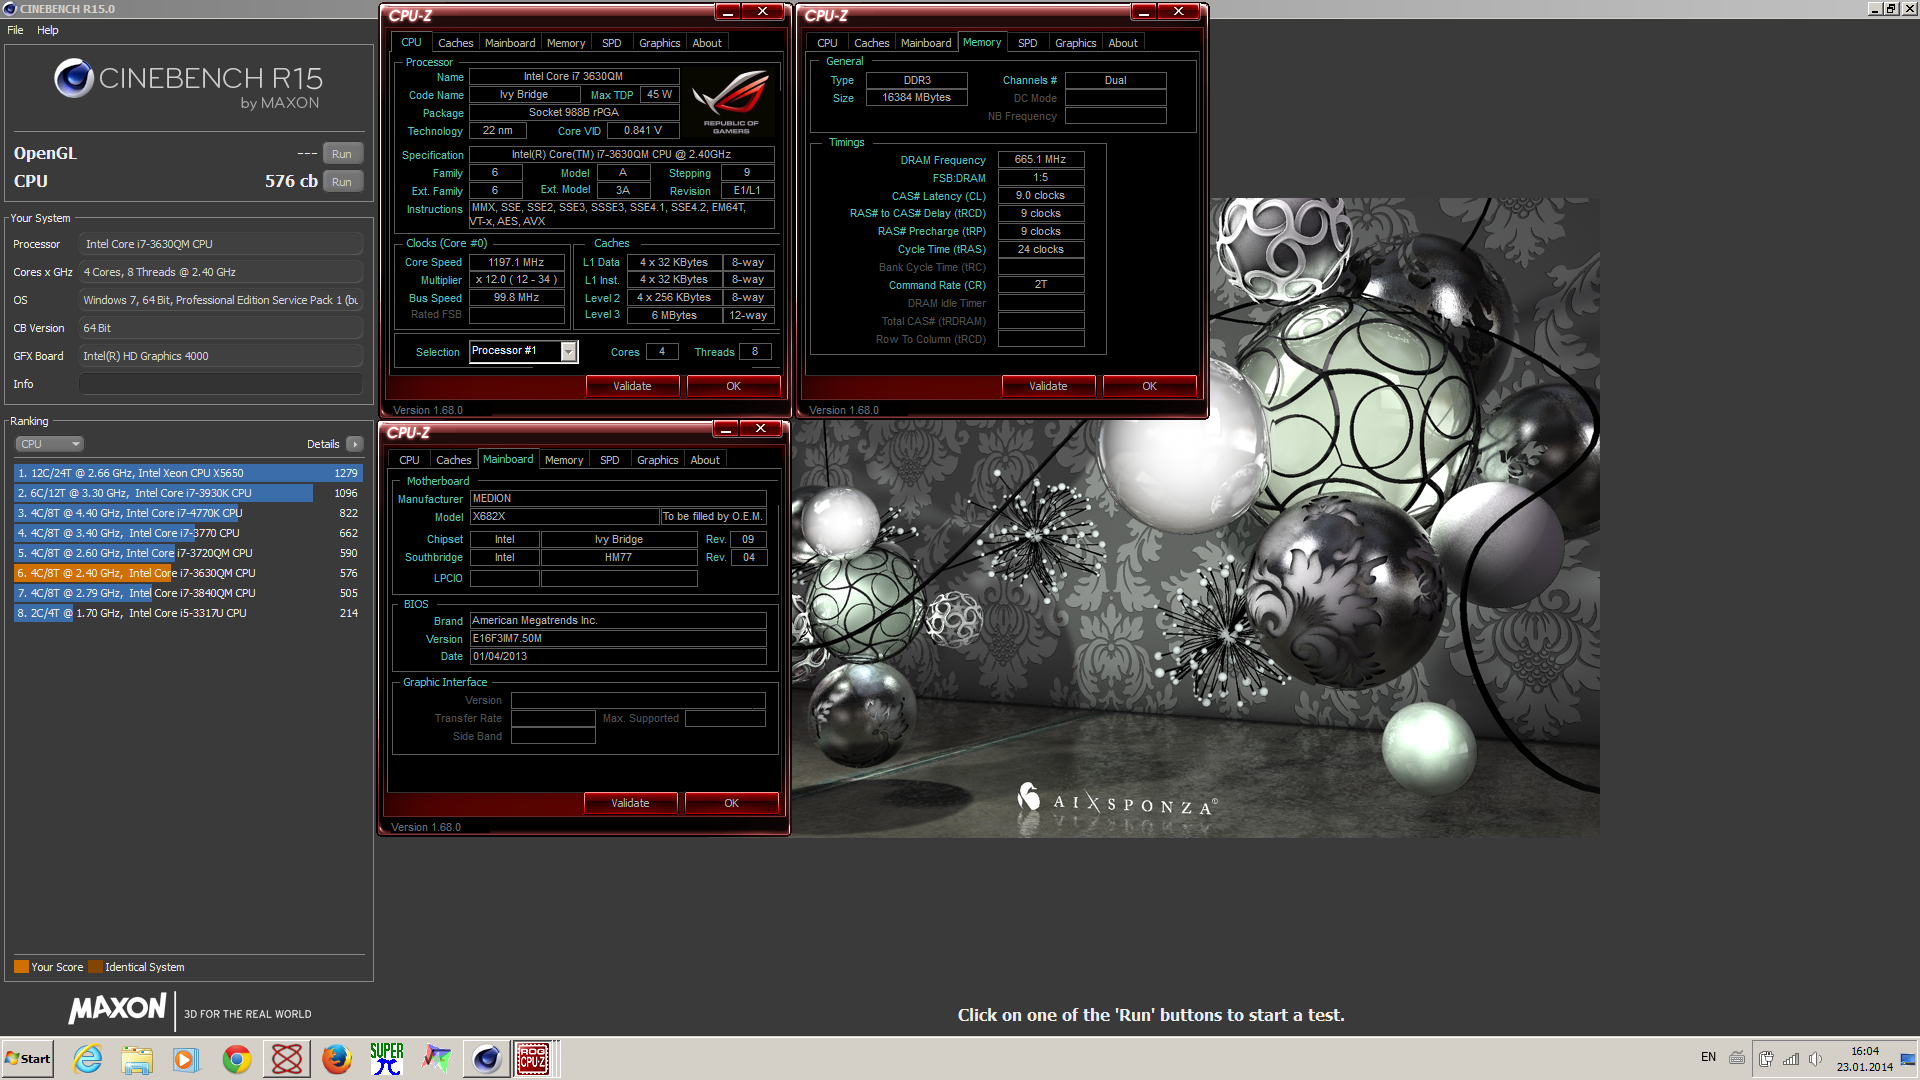This screenshot has width=1920, height=1080.
Task: Open Mainboard tab in CPU-Z CPU window
Action: (510, 43)
